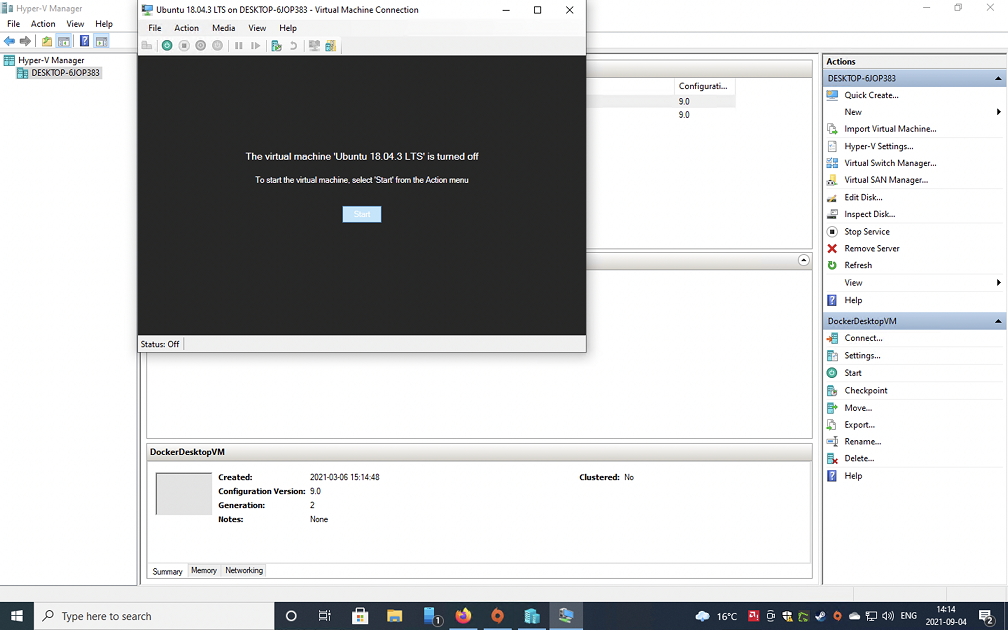1008x630 pixels.
Task: Open Action menu in Hyper-V Manager
Action: [43, 24]
